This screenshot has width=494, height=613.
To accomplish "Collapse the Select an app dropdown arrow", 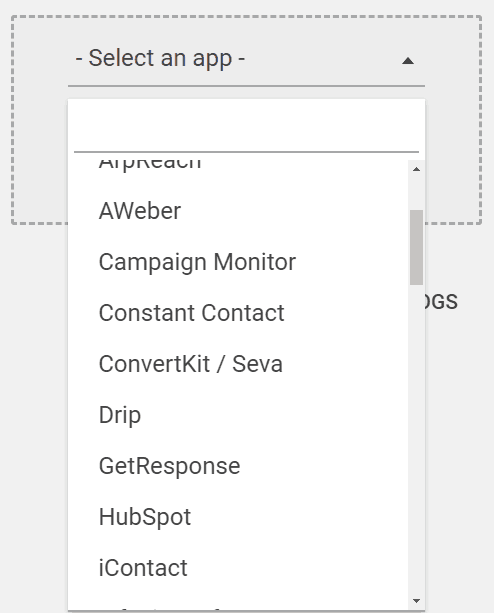I will click(408, 61).
